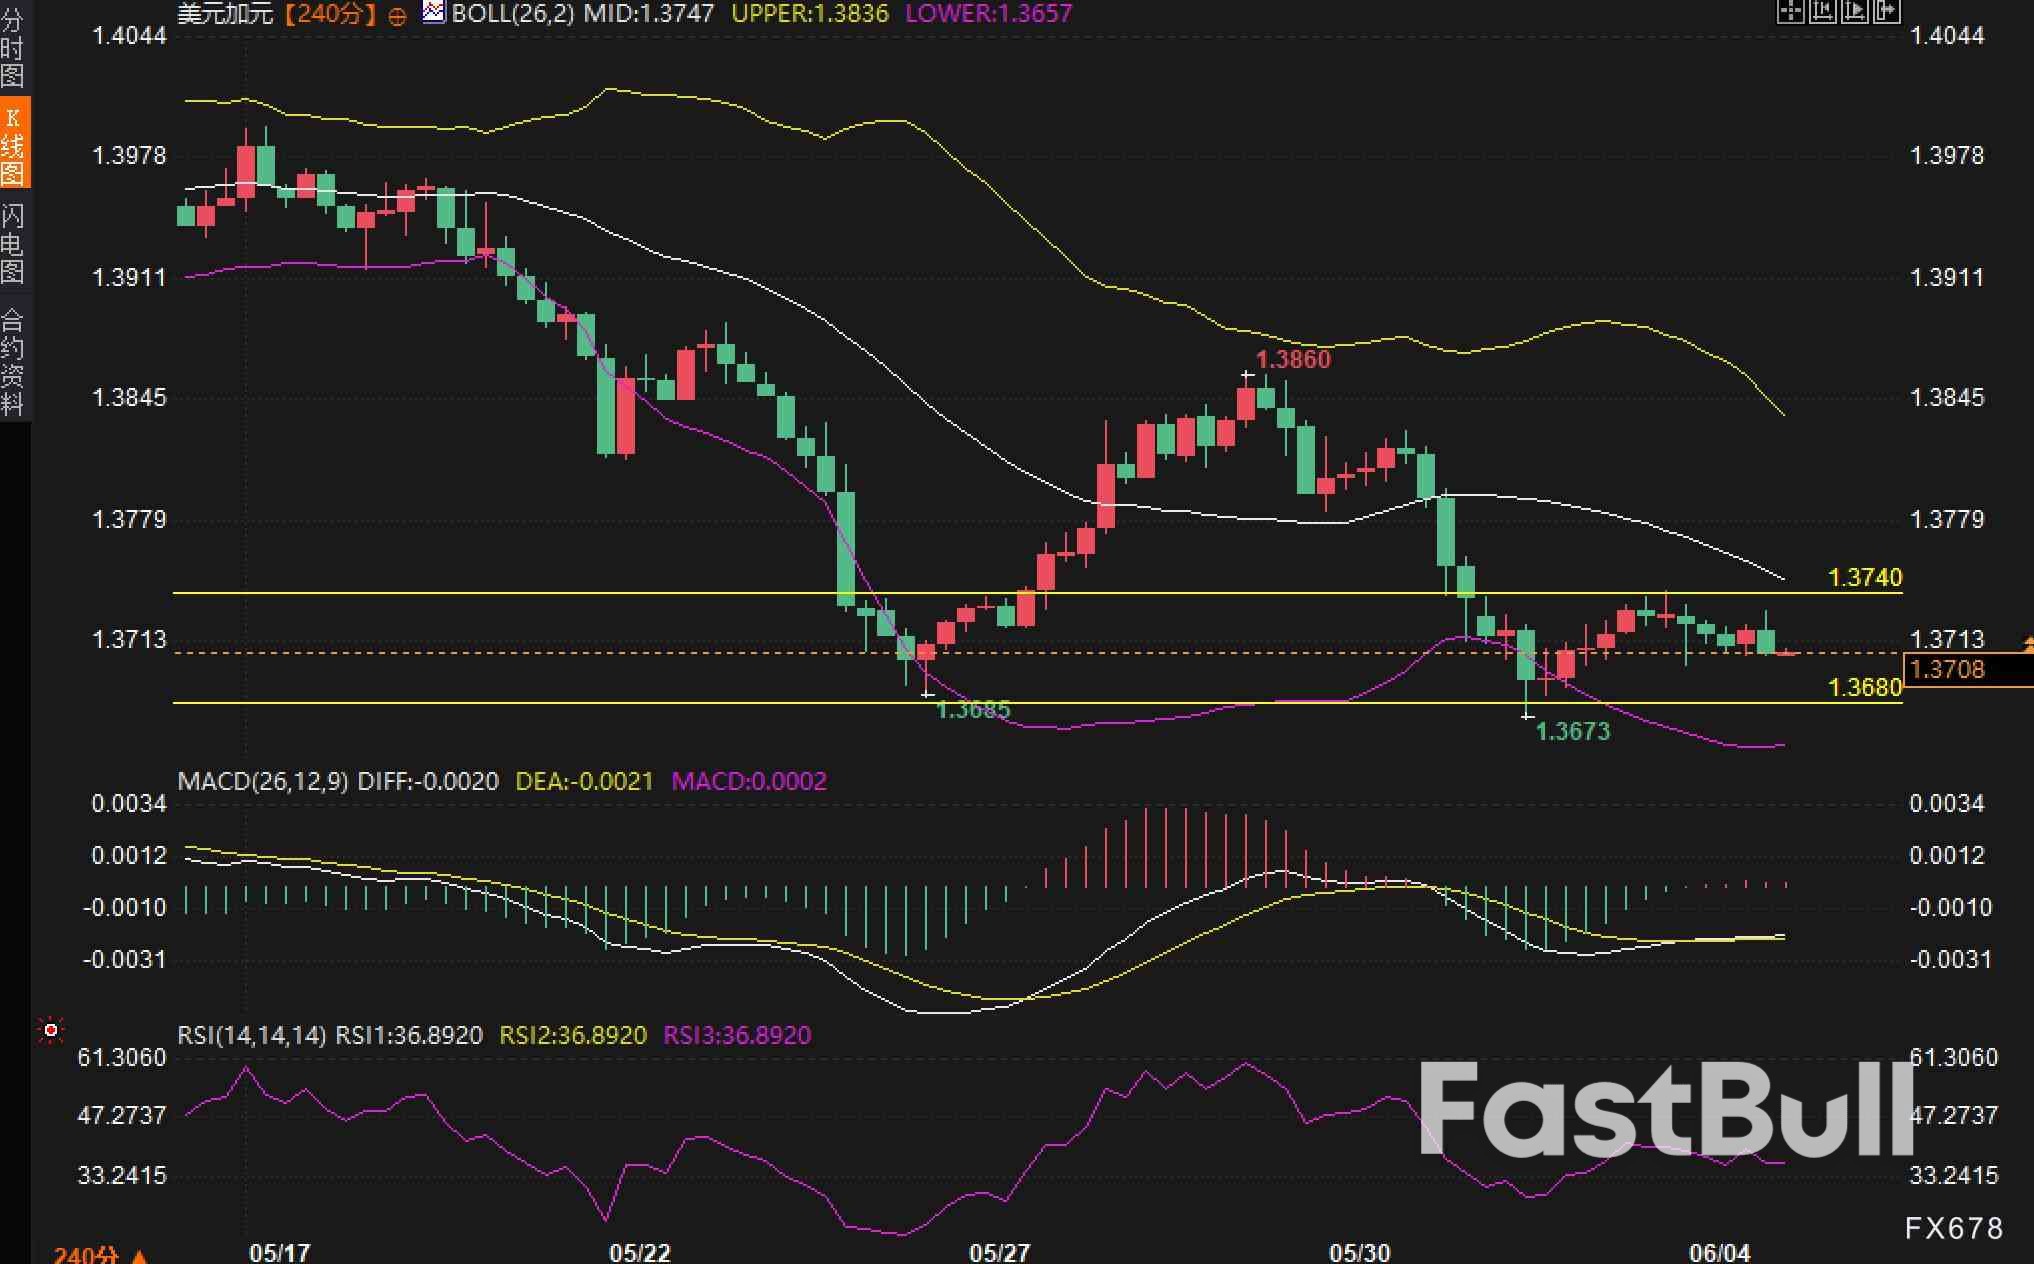The height and width of the screenshot is (1264, 2034).
Task: Click the crosshair cursor icon in the top right
Action: coord(1789,11)
